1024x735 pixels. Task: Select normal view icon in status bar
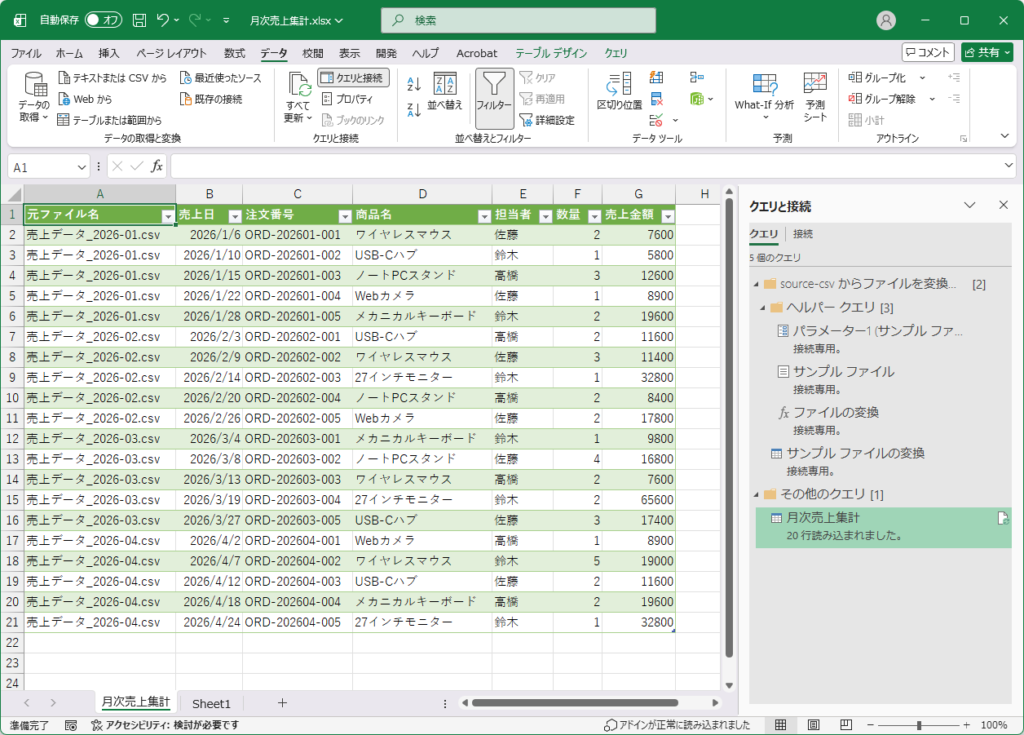tap(780, 725)
